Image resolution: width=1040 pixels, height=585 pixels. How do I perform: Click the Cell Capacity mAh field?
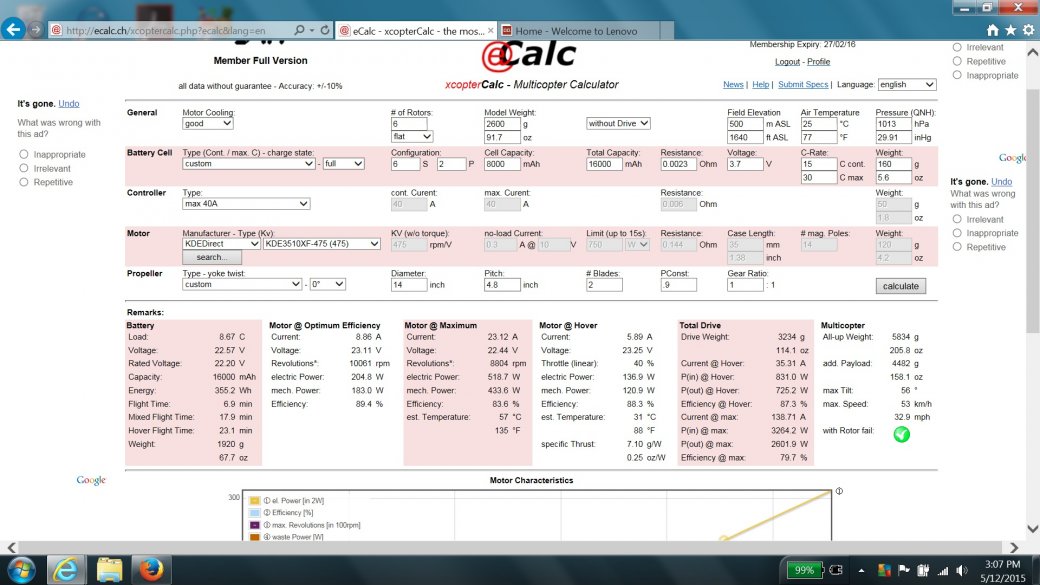(x=502, y=164)
